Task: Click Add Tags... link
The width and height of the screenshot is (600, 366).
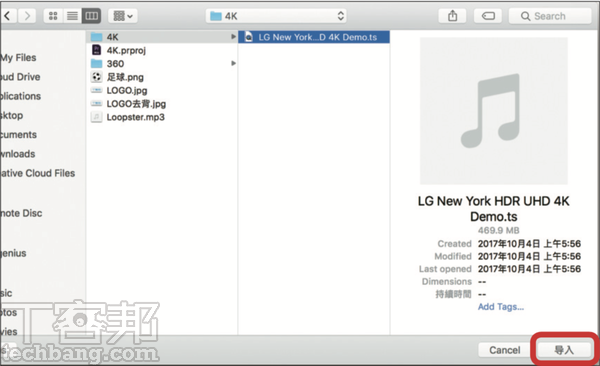Action: (x=501, y=307)
